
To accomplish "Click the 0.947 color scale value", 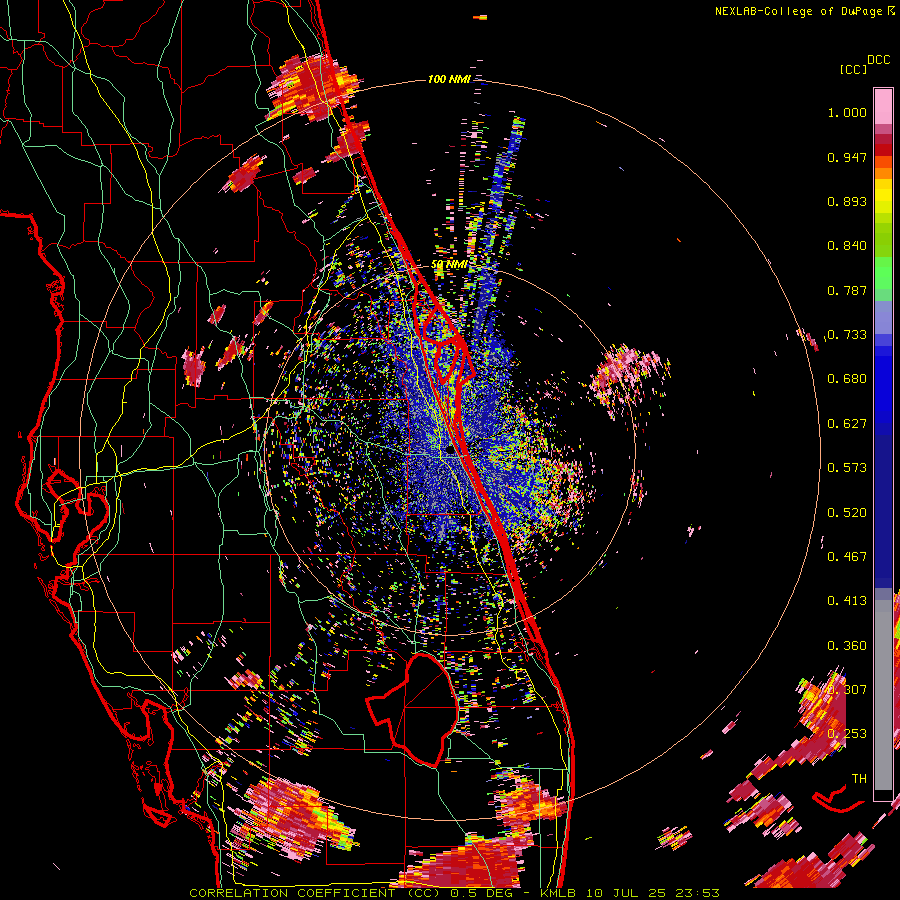I will (847, 157).
